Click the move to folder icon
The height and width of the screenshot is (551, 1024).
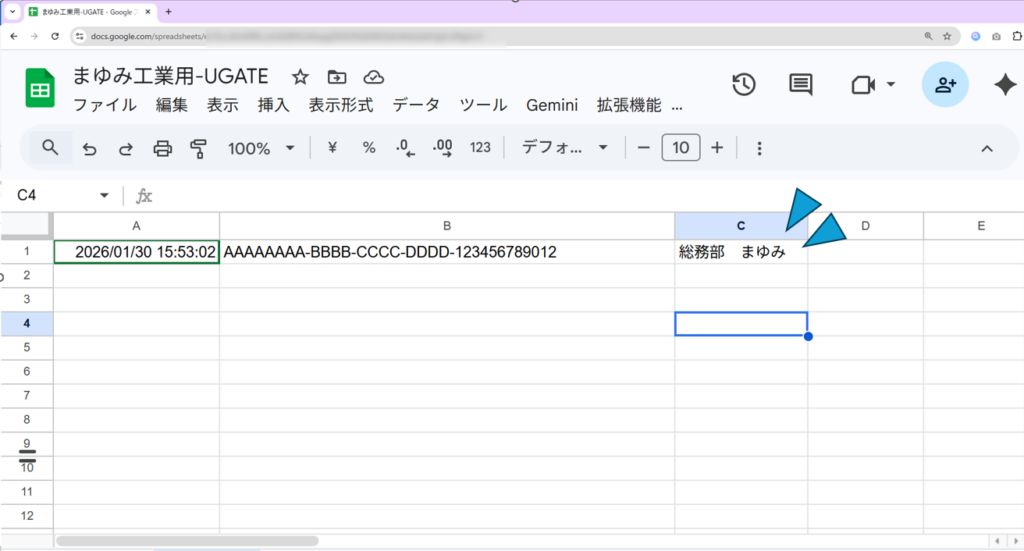click(x=337, y=77)
